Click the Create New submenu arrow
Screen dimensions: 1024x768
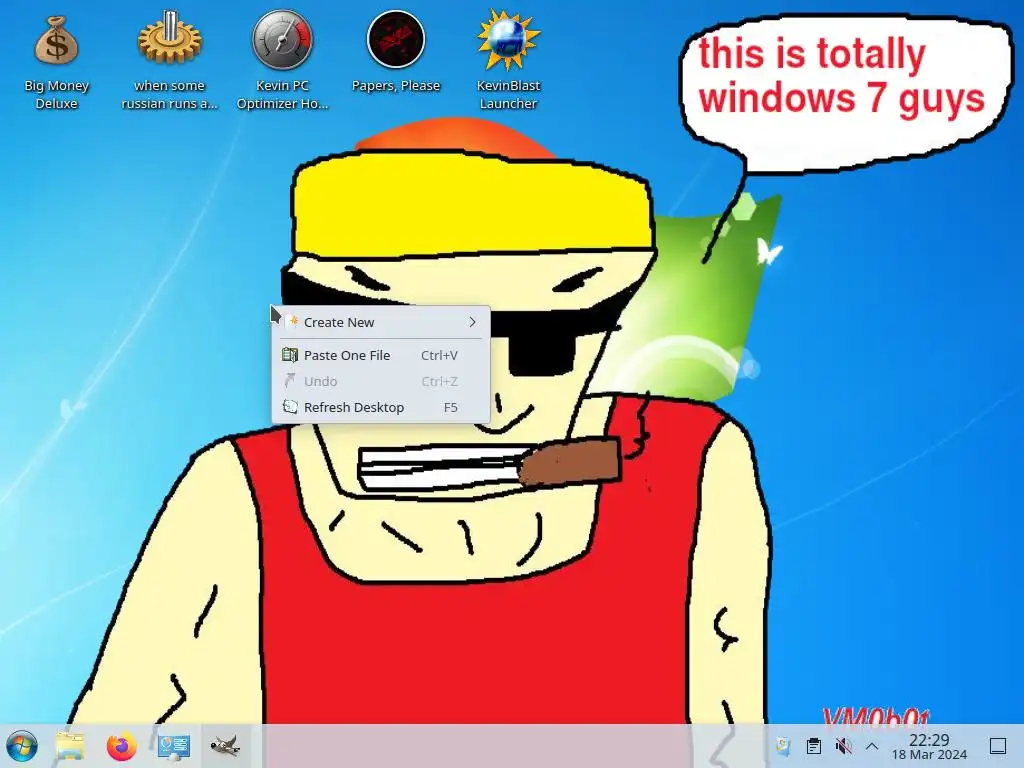click(472, 322)
